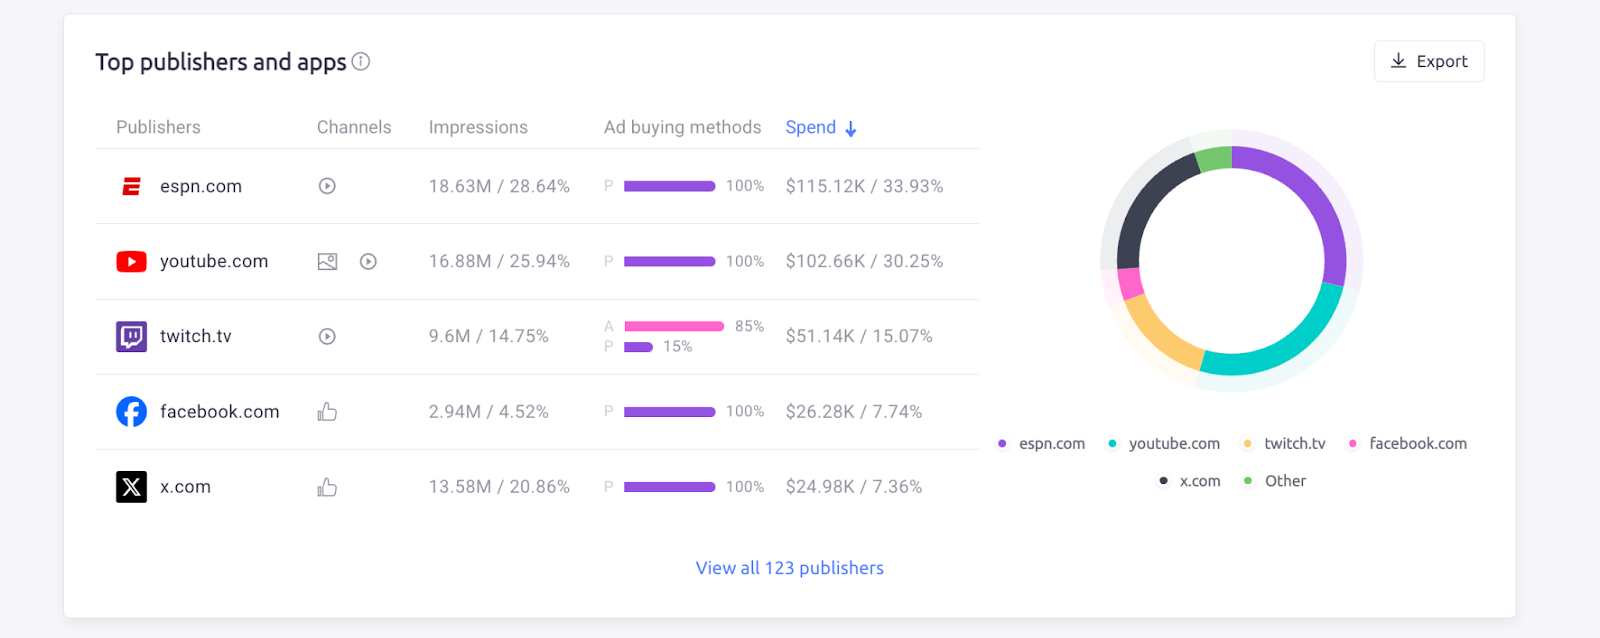Image resolution: width=1600 pixels, height=638 pixels.
Task: Click the Impressions column header
Action: click(x=477, y=127)
